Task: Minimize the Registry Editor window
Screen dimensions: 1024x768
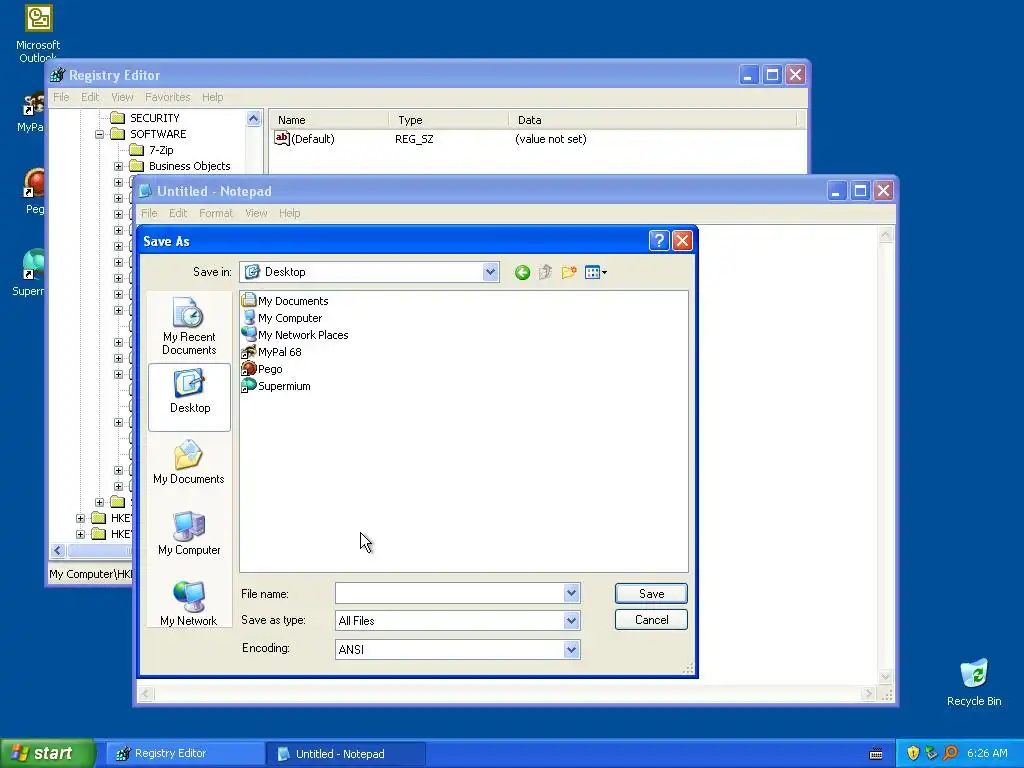Action: point(748,75)
